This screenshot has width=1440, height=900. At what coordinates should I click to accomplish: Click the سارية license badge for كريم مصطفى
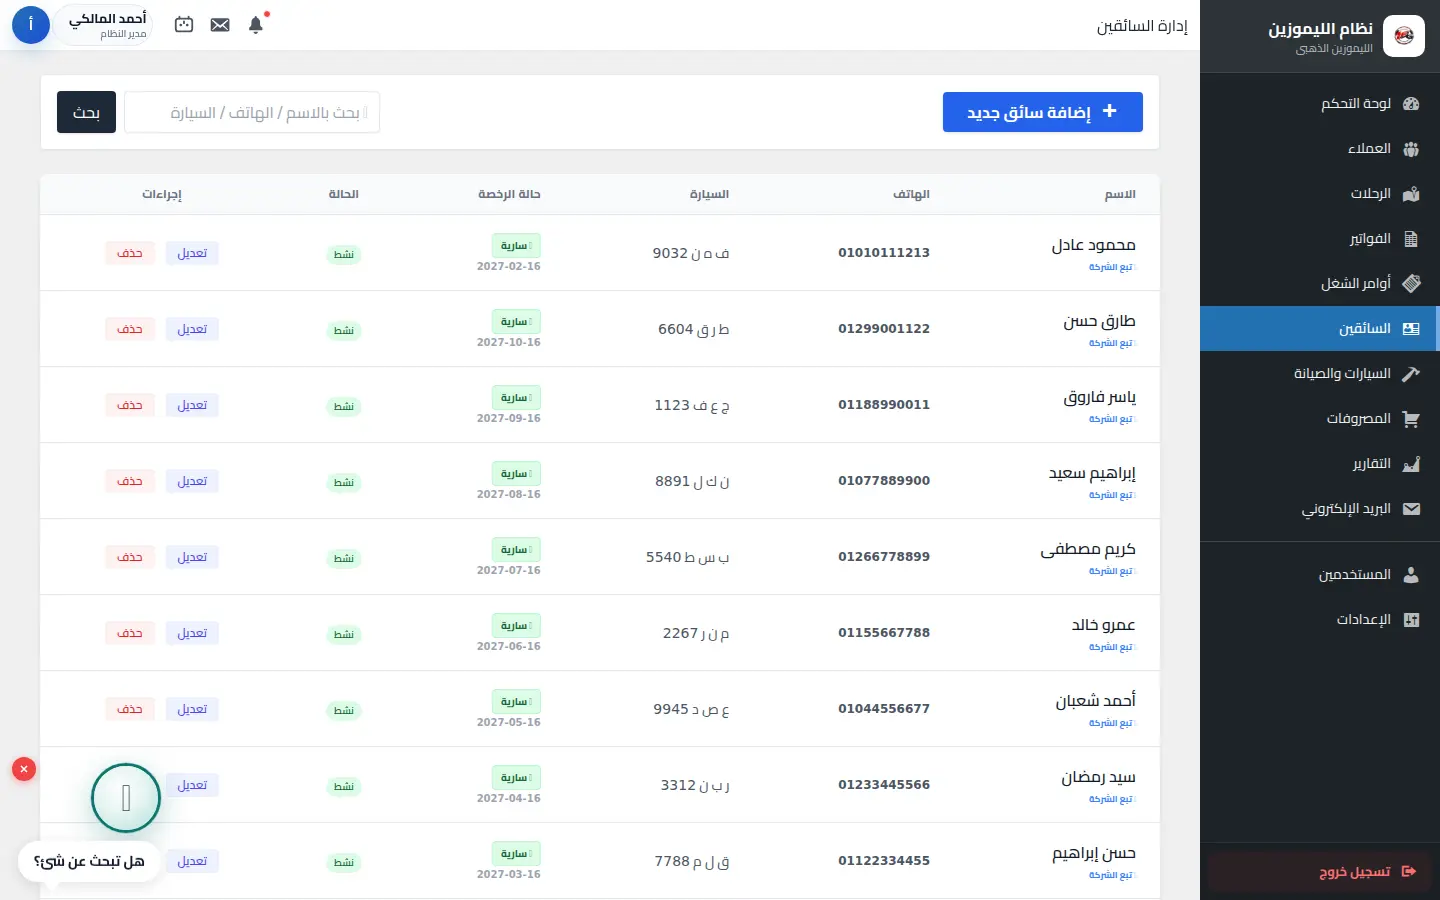pyautogui.click(x=515, y=550)
